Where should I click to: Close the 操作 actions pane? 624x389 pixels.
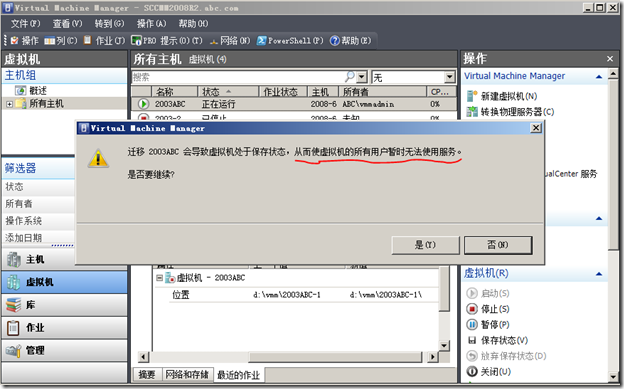(610, 59)
